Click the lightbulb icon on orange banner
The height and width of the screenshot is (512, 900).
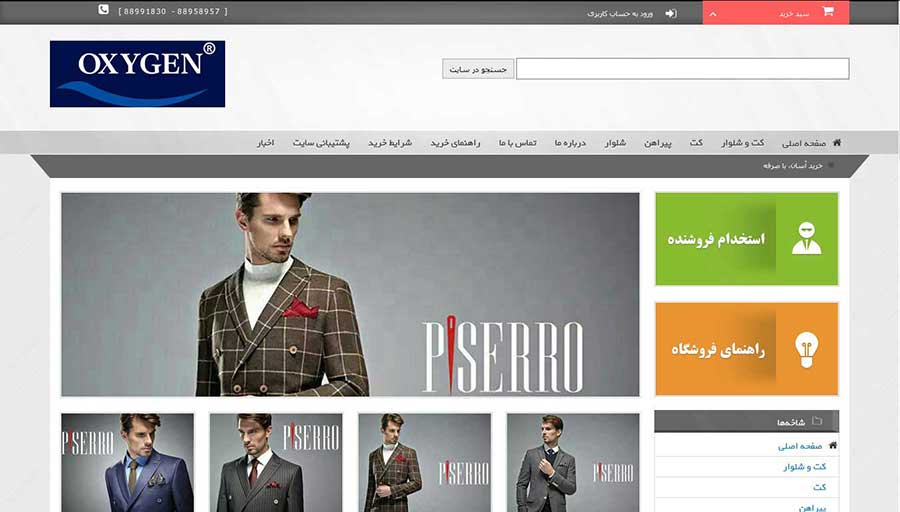806,349
